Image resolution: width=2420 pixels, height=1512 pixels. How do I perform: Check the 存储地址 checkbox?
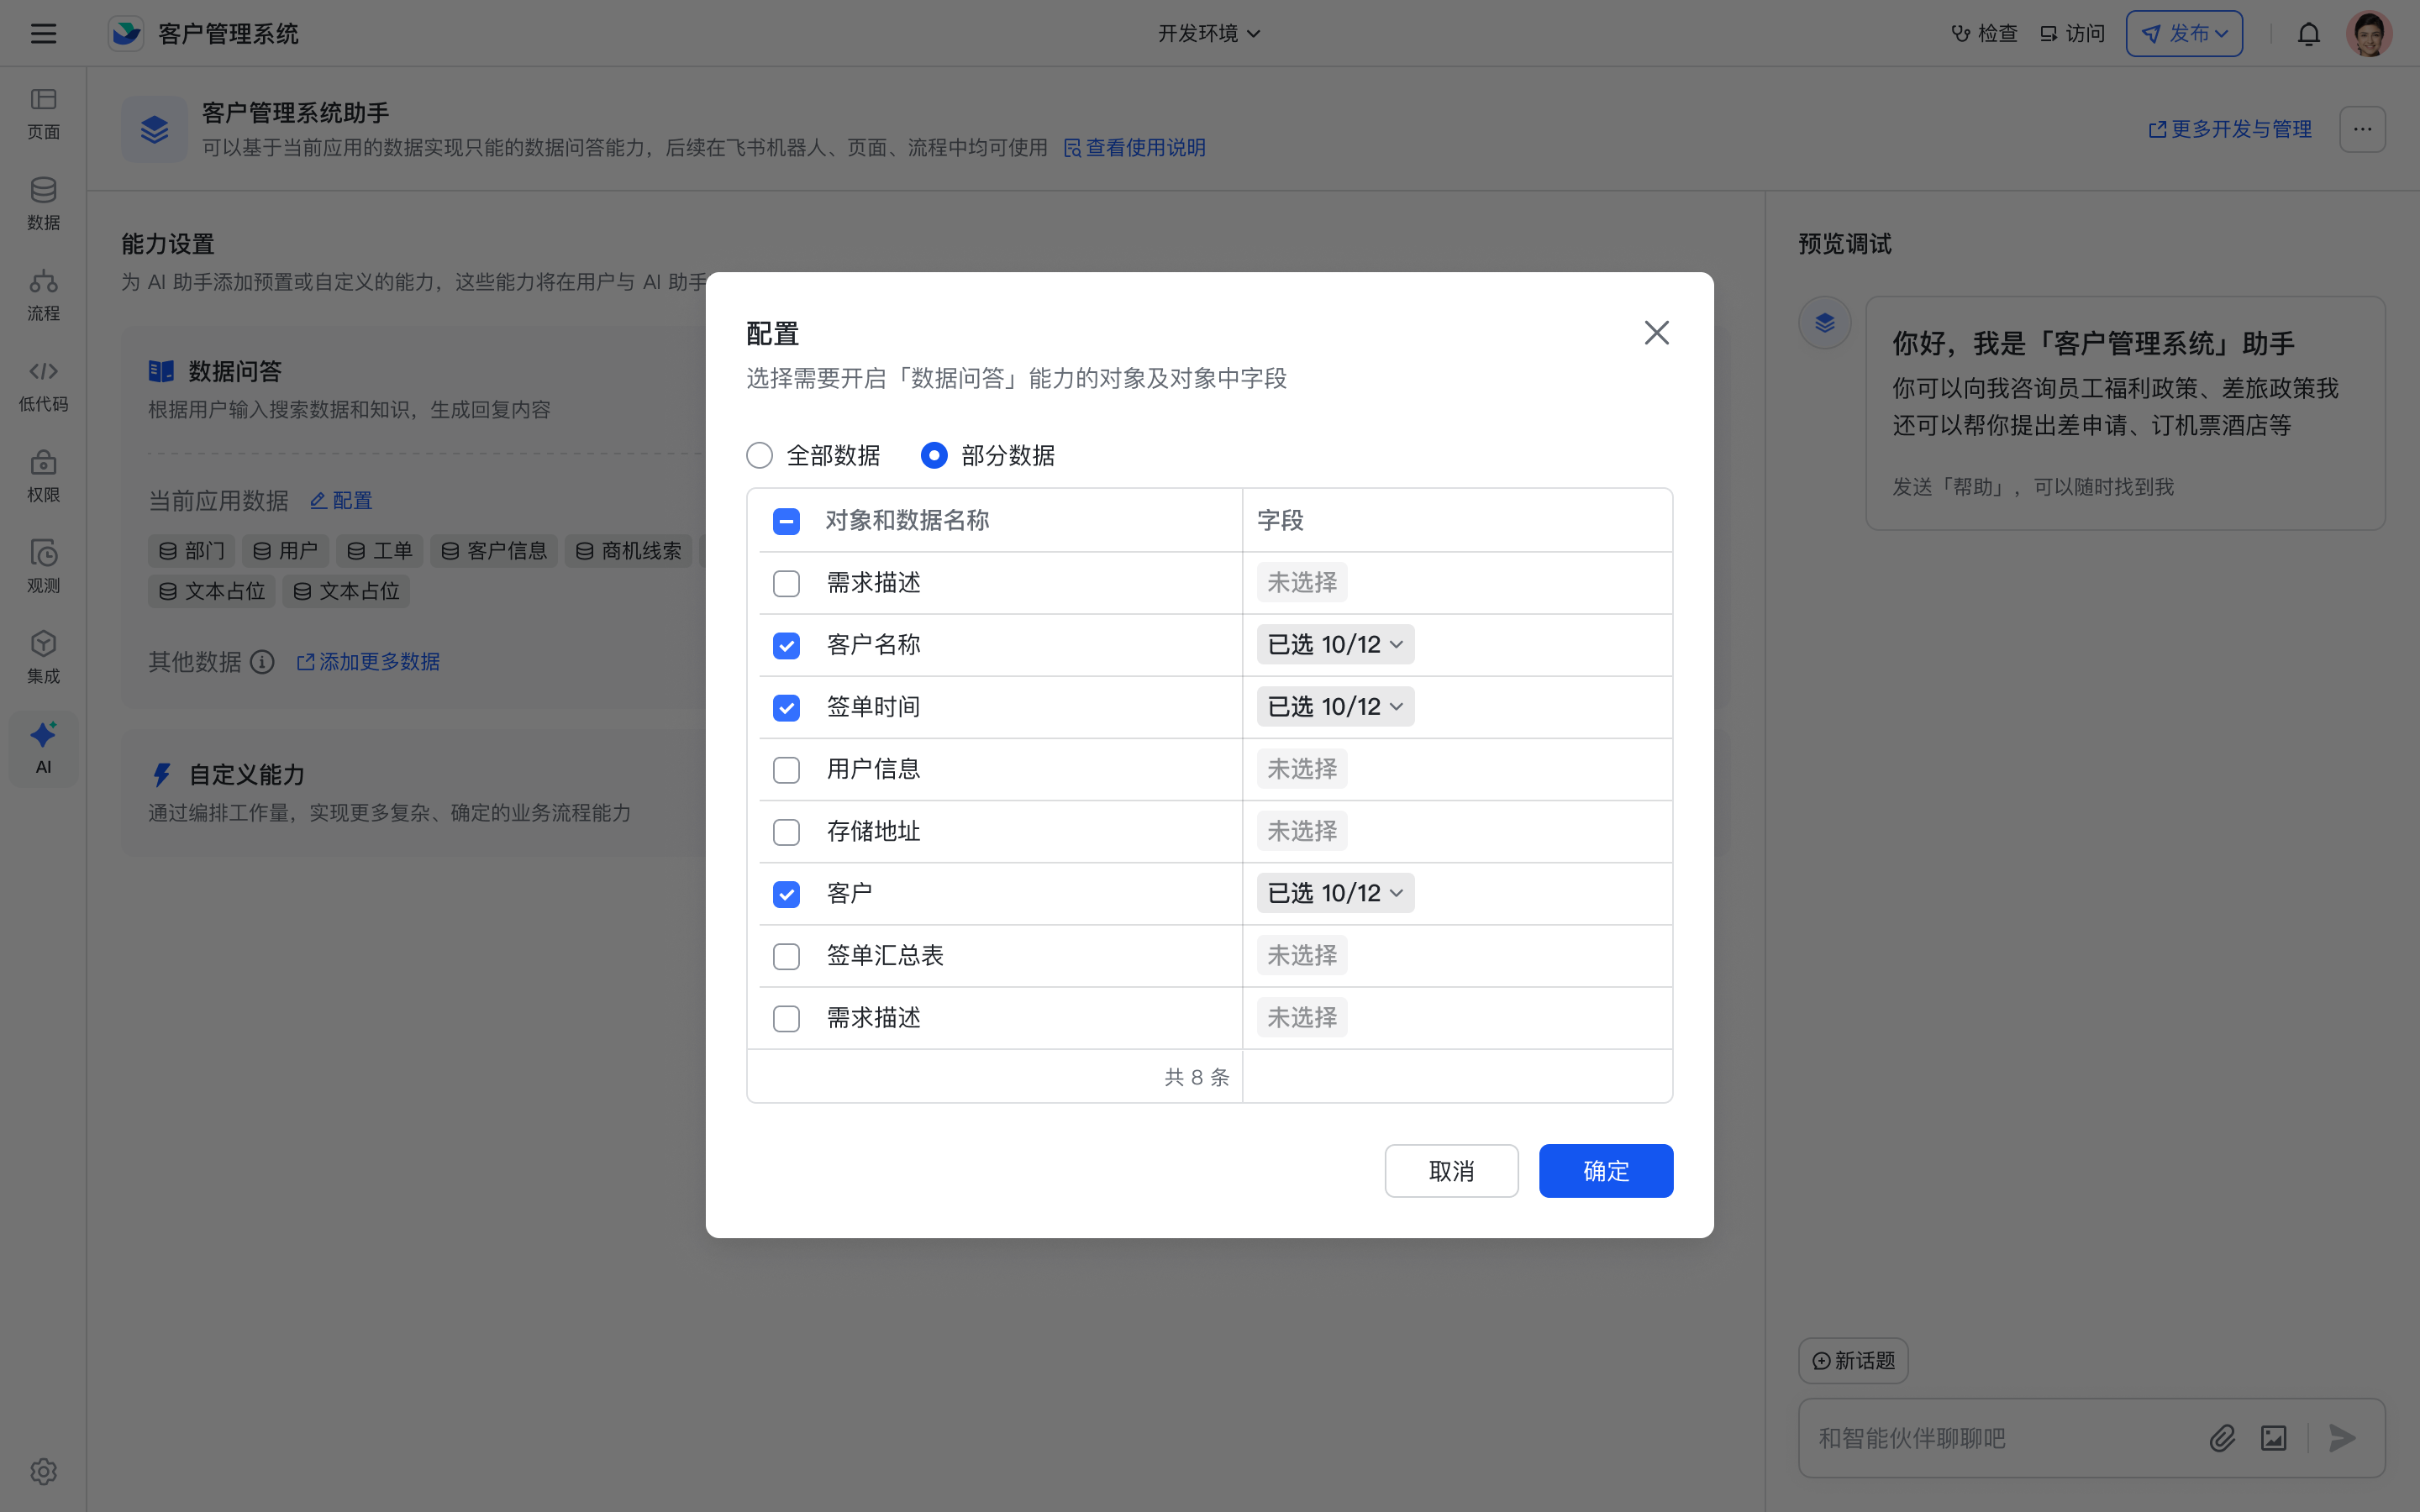pyautogui.click(x=786, y=832)
